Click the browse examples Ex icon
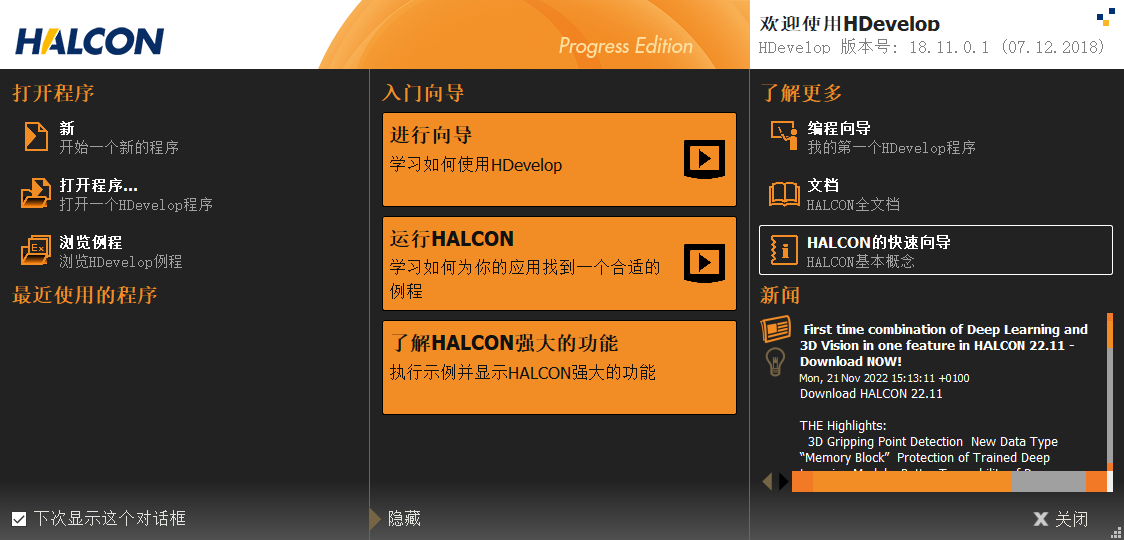 36,250
